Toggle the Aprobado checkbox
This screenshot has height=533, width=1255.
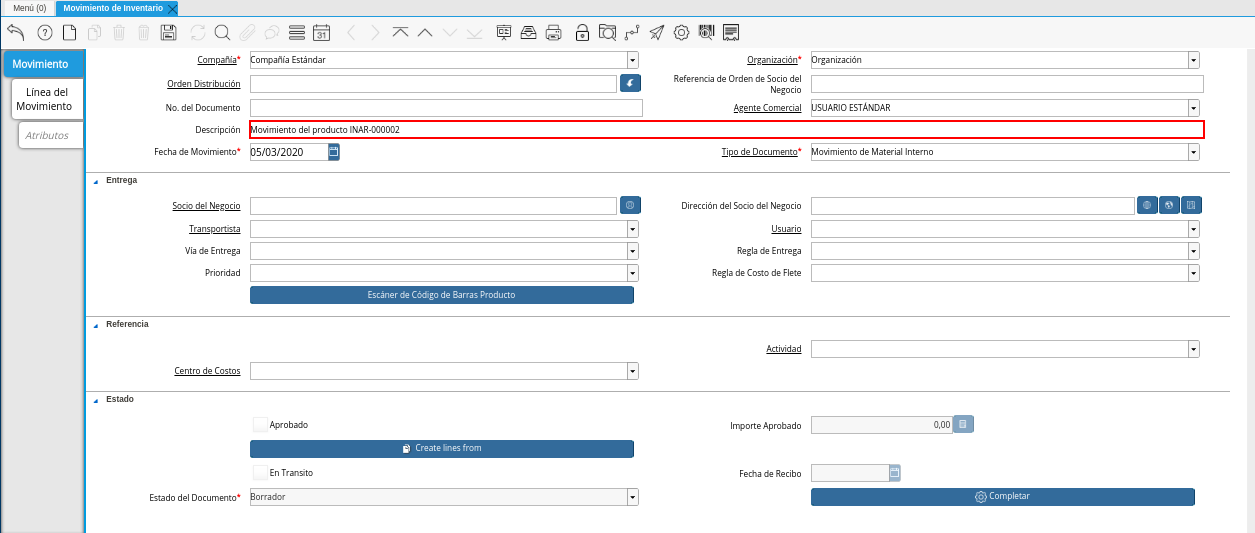pos(260,425)
